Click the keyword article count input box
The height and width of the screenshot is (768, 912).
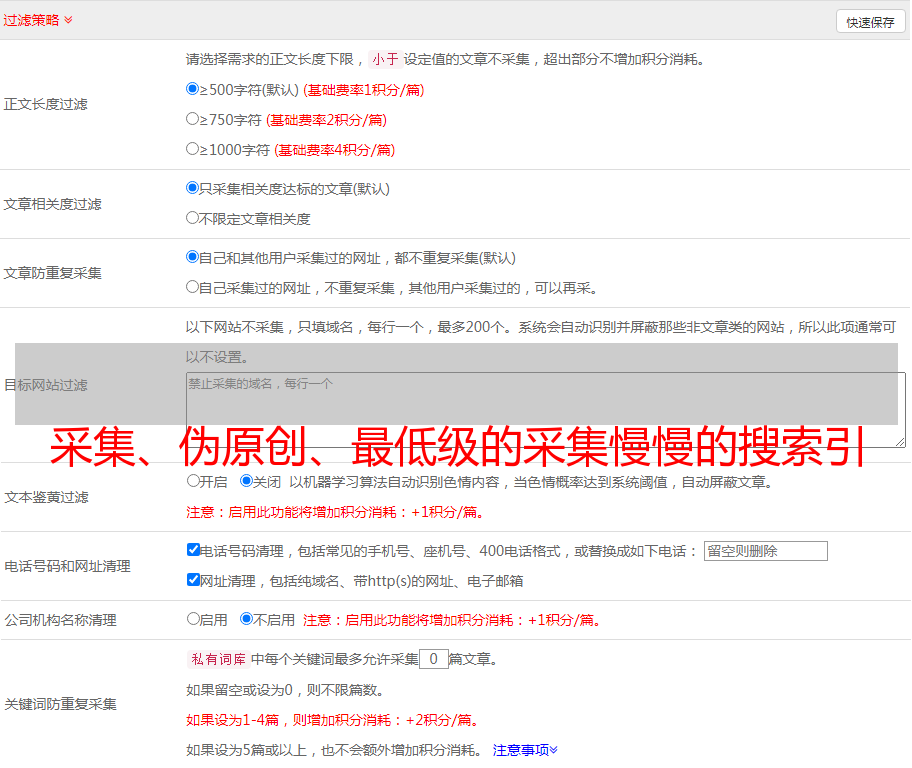coord(433,659)
